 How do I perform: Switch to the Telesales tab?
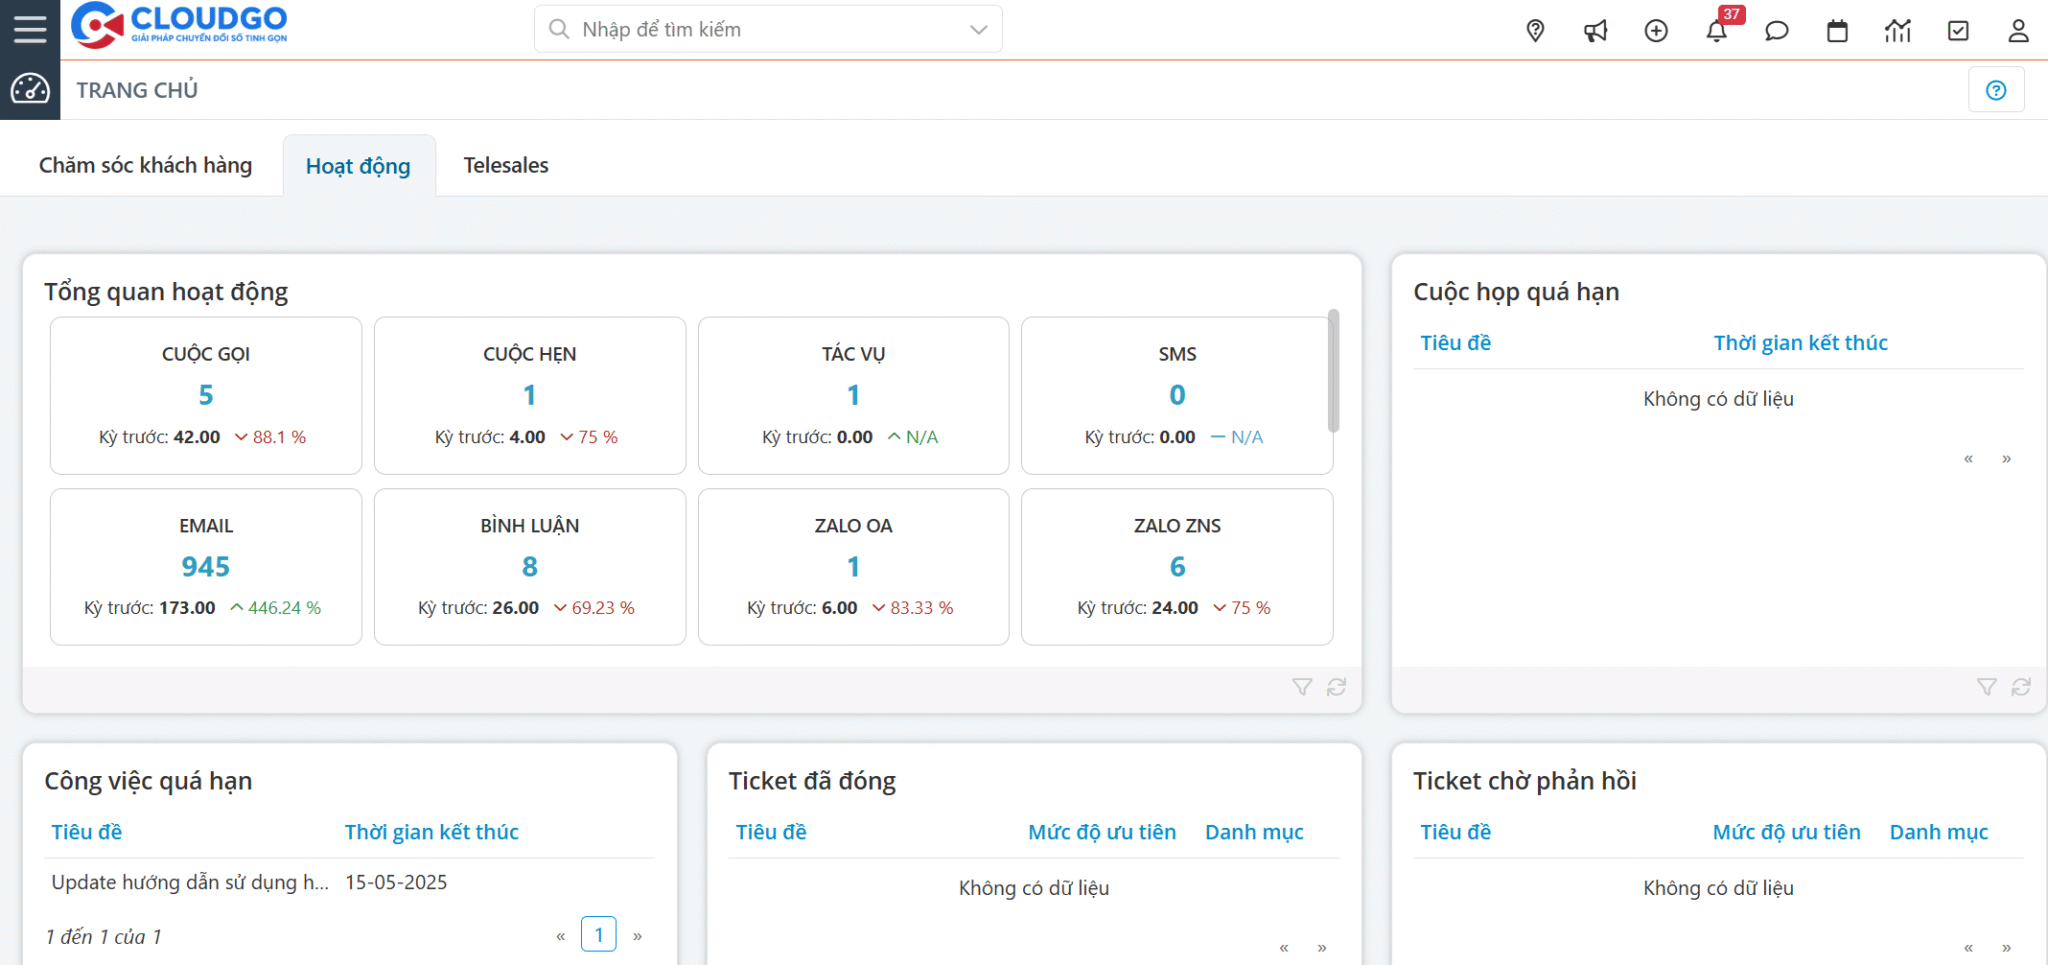point(506,165)
